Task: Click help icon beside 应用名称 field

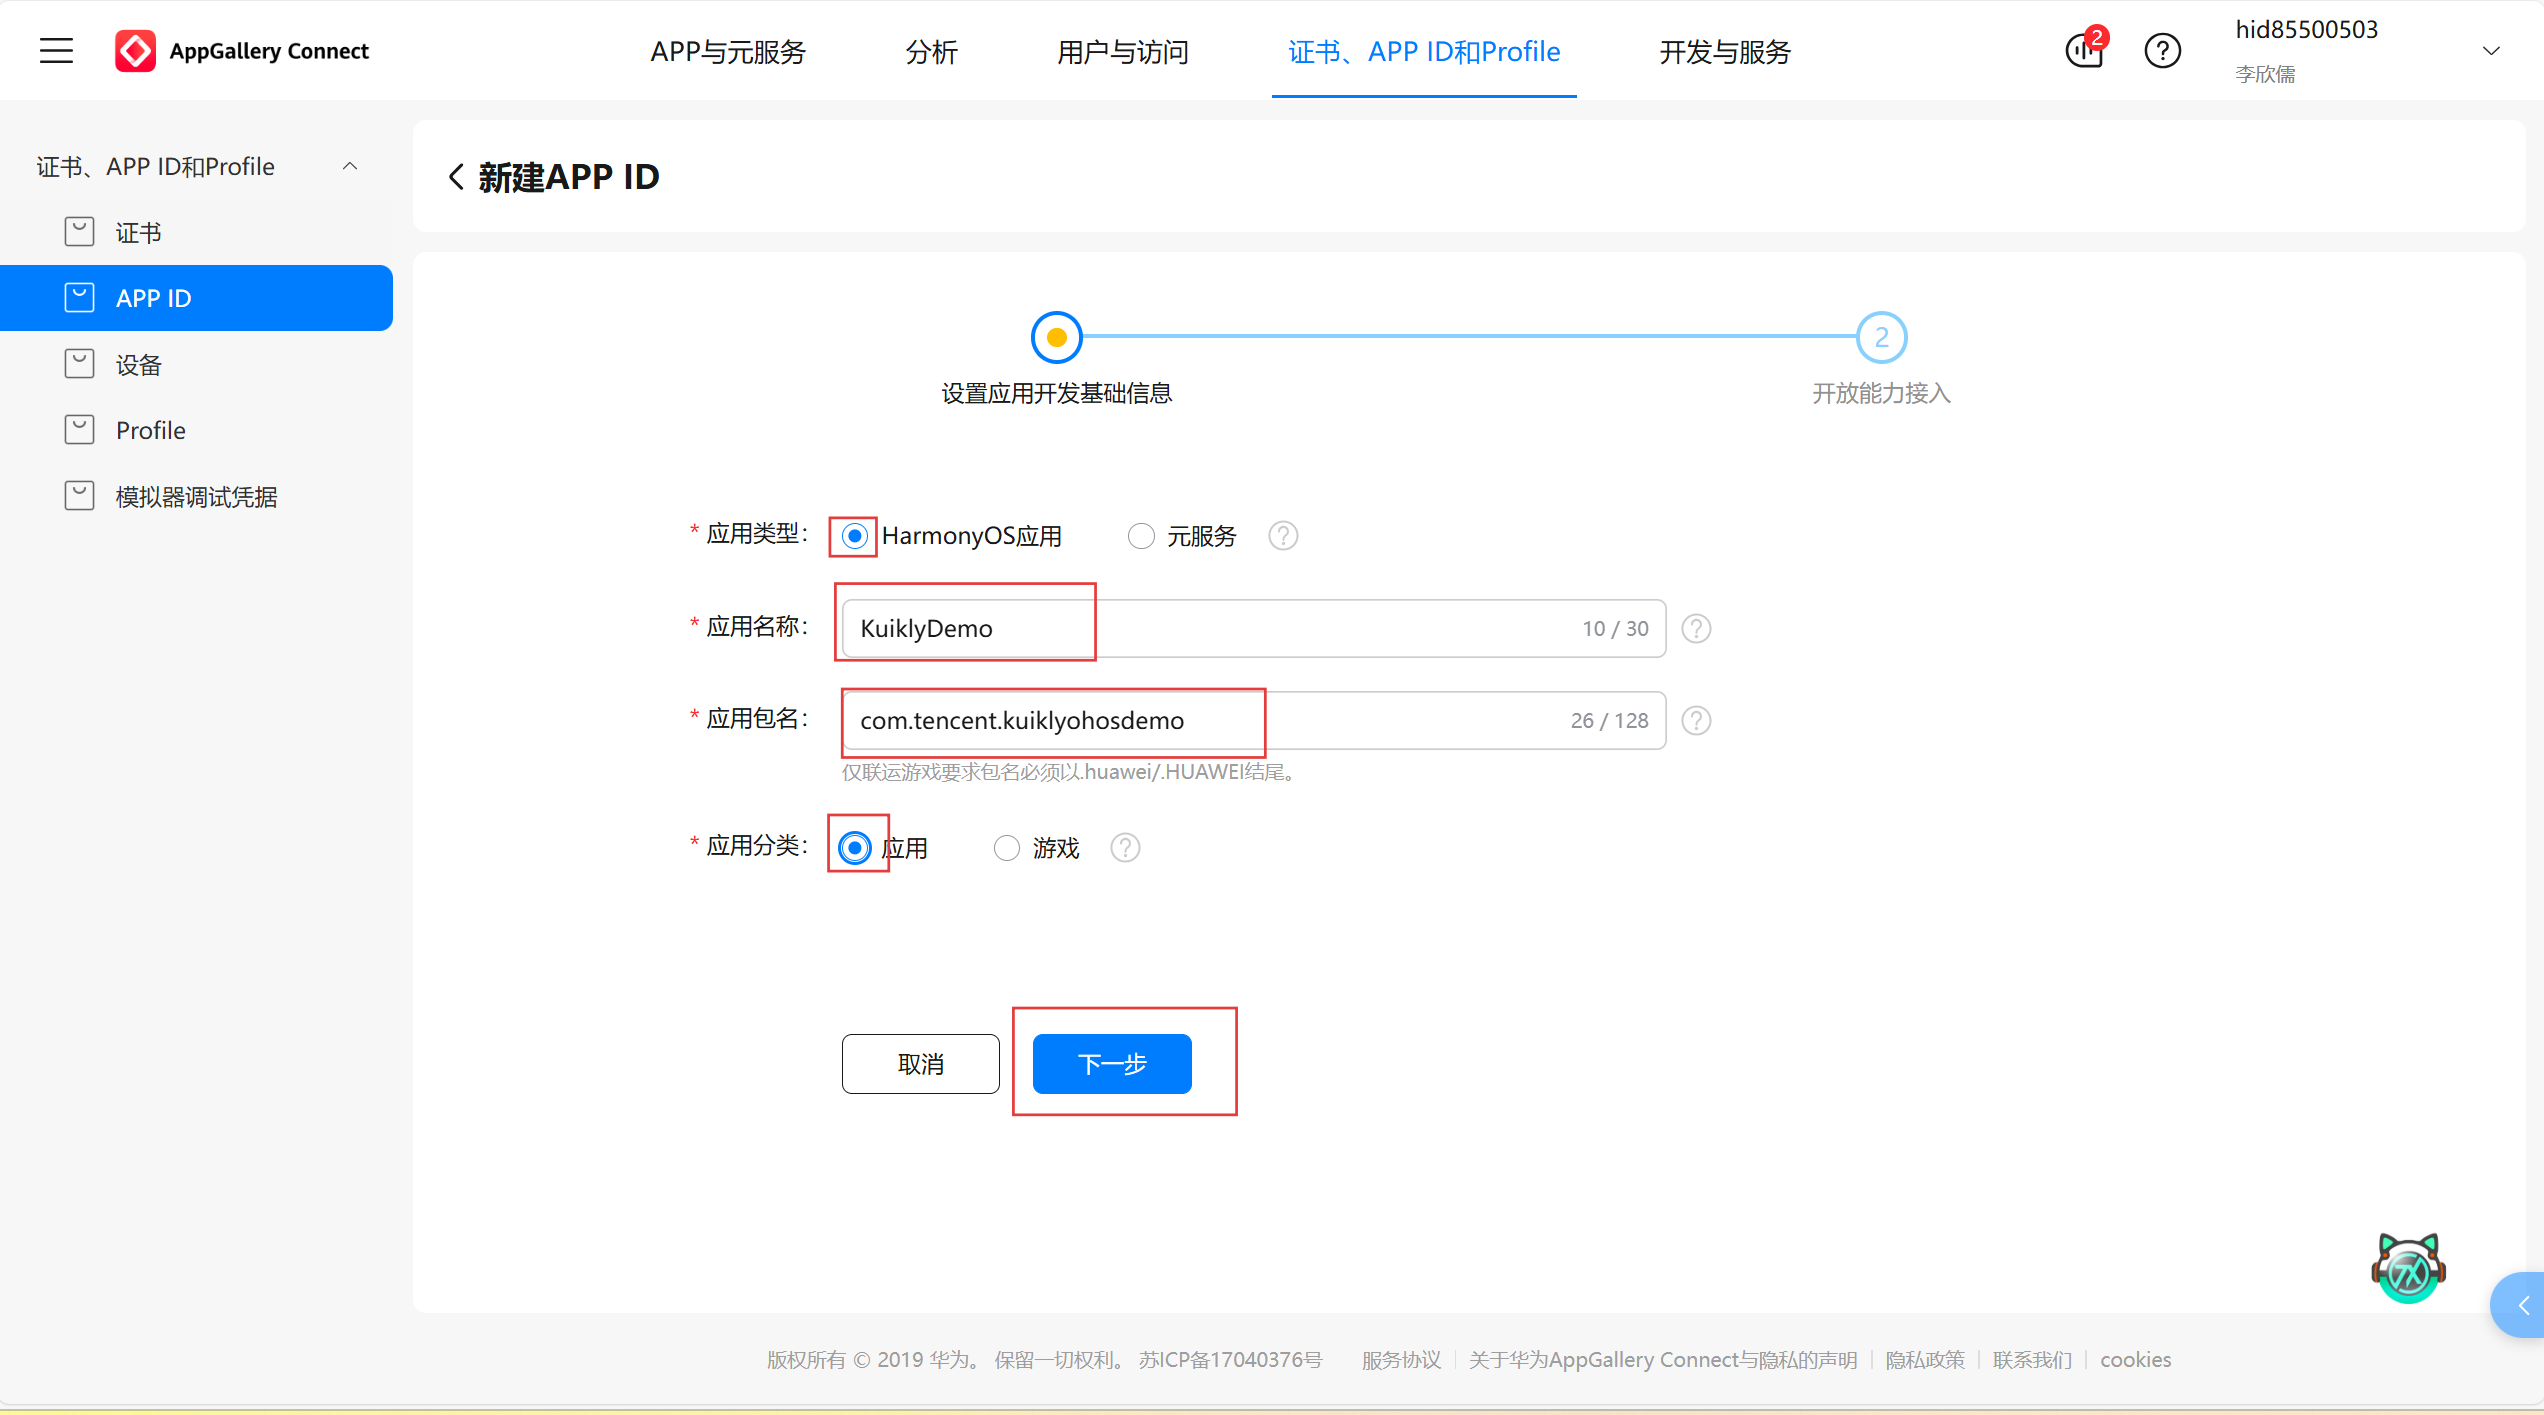Action: (1696, 628)
